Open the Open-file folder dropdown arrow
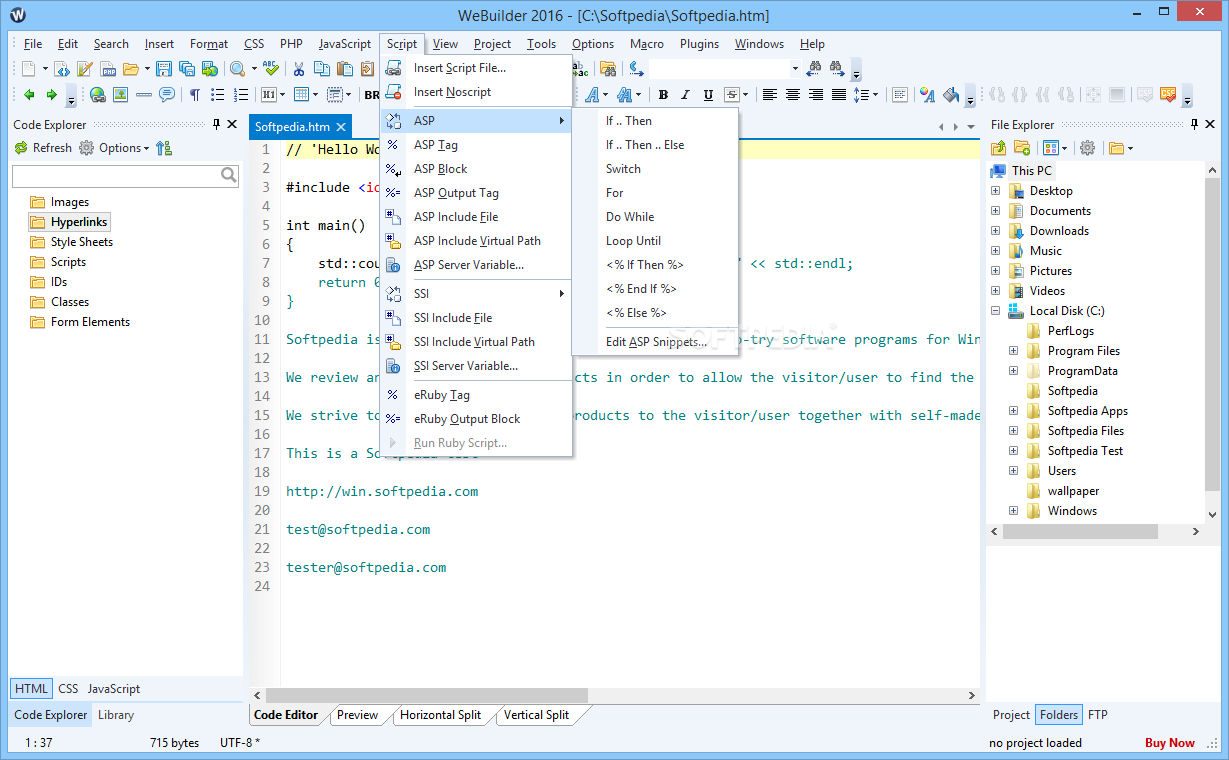Viewport: 1229px width, 760px height. [145, 69]
